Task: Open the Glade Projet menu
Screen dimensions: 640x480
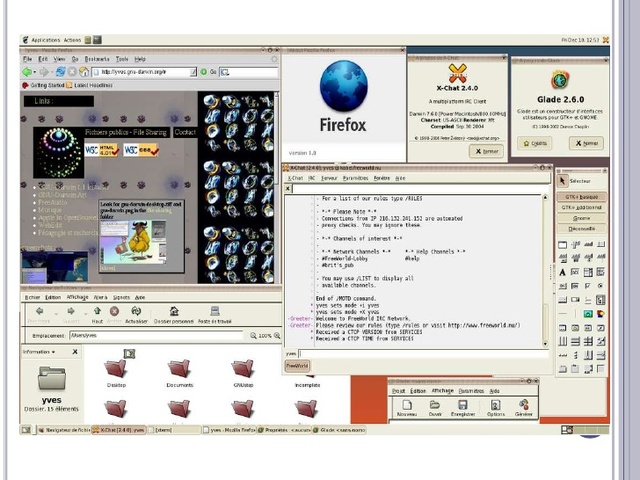Action: click(398, 391)
